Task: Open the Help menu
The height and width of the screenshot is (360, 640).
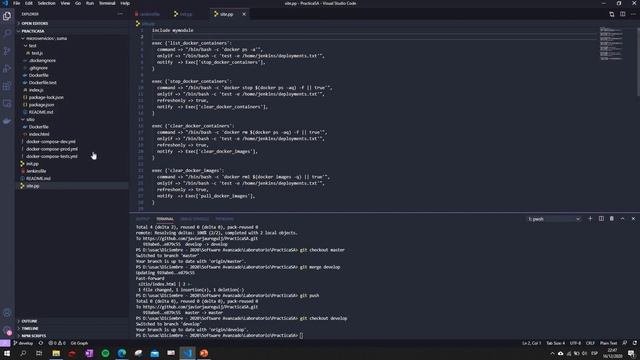Action: 125,3
